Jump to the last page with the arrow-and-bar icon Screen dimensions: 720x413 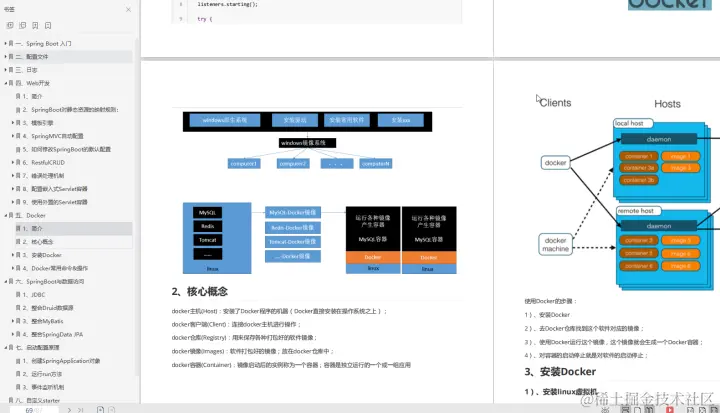[x=80, y=410]
